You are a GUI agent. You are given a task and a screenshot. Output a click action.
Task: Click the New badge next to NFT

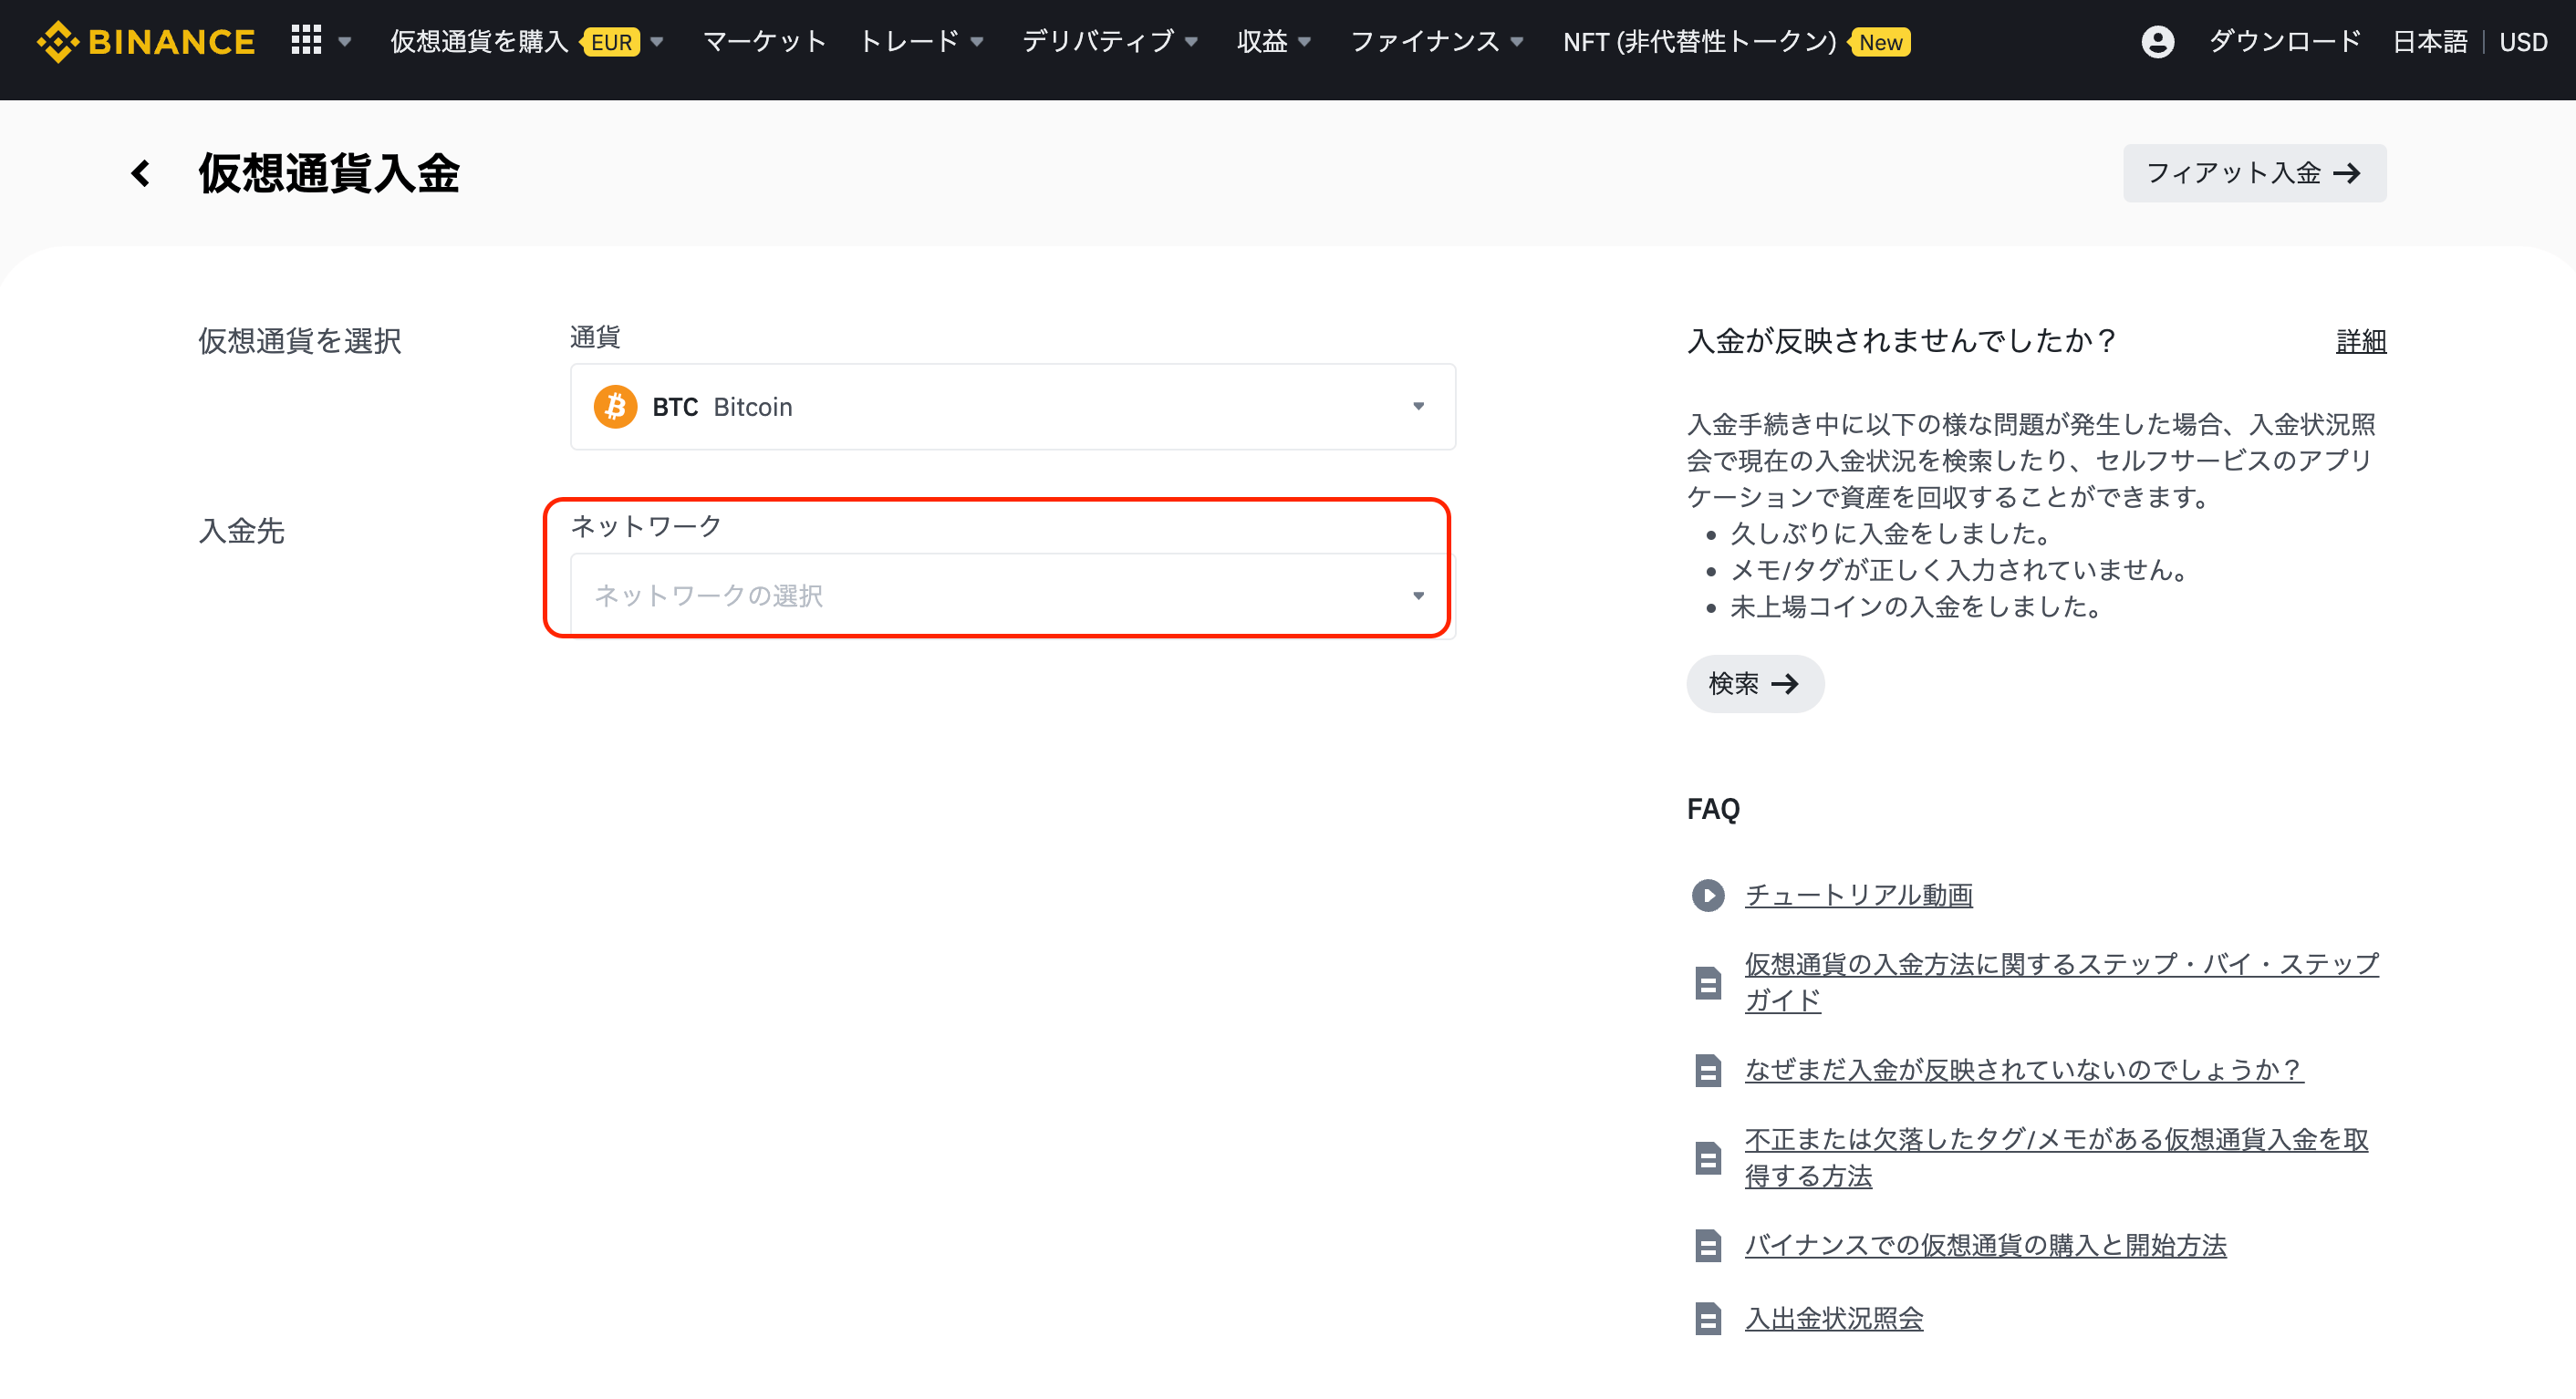click(1880, 42)
